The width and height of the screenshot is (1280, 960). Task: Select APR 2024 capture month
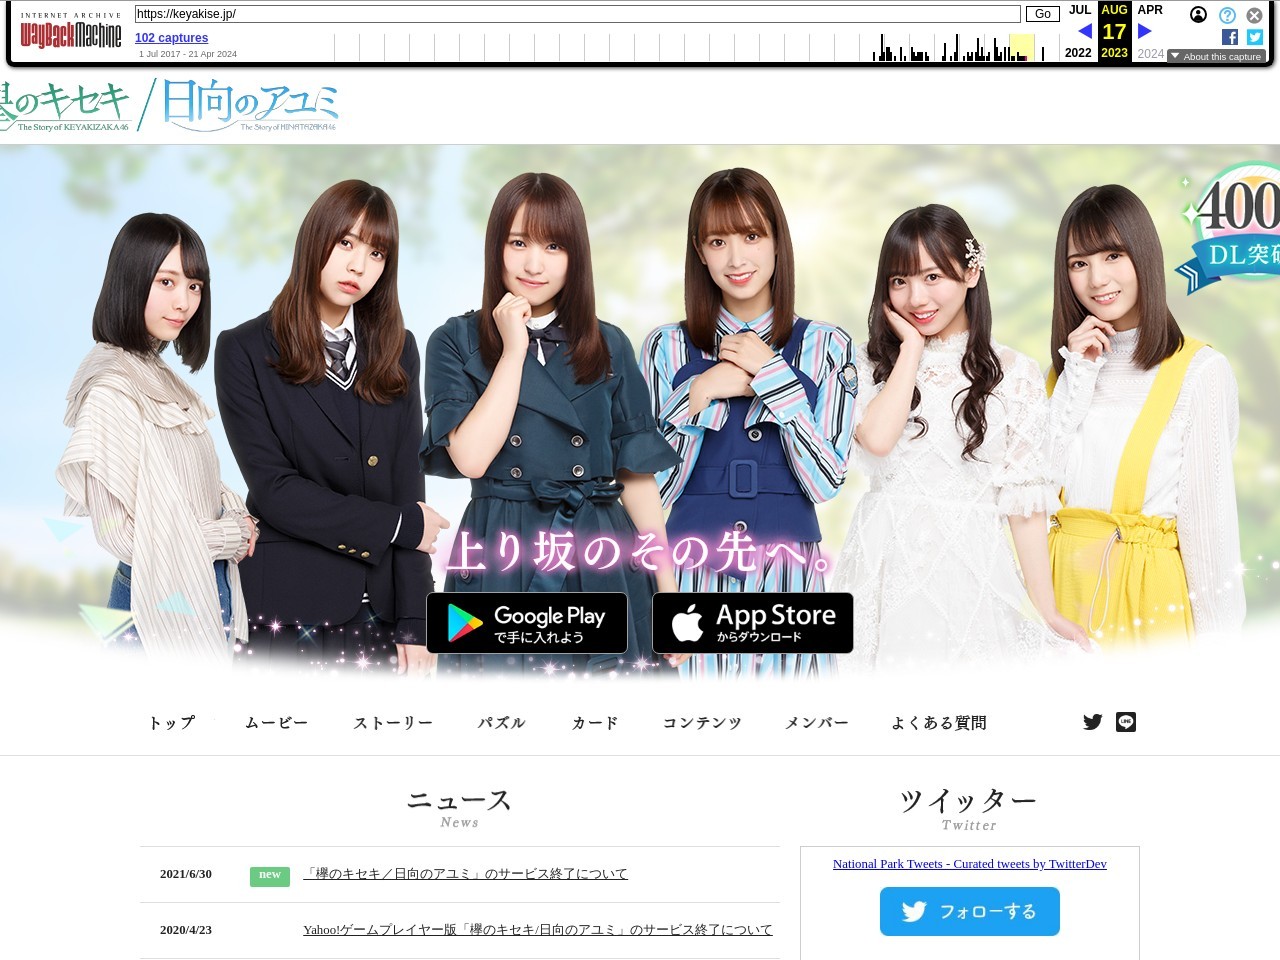(x=1150, y=10)
